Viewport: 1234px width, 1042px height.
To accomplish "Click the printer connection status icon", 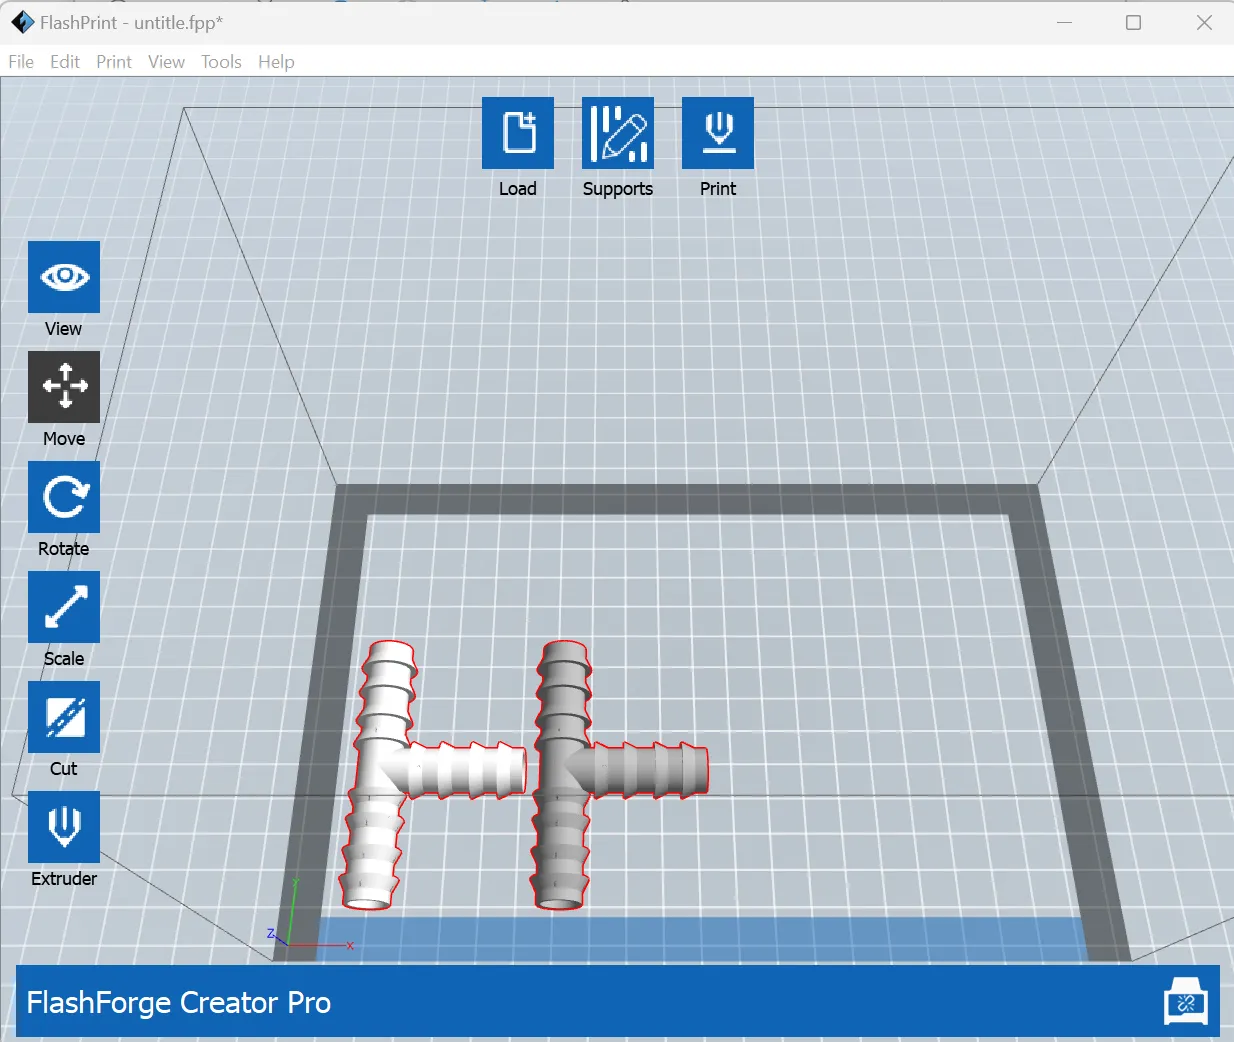I will coord(1186,1001).
